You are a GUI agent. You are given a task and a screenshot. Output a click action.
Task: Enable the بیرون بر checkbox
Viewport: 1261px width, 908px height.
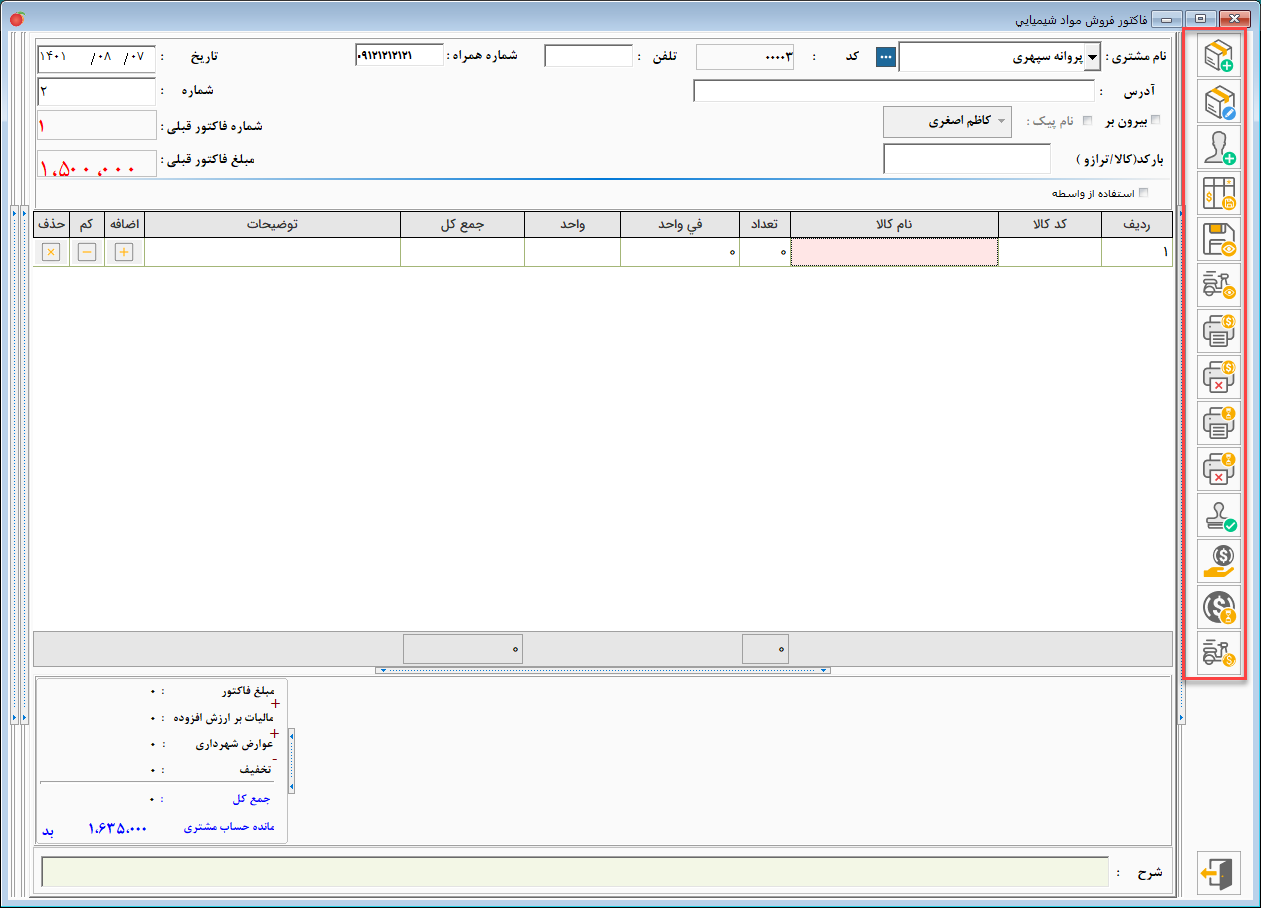click(x=1157, y=121)
